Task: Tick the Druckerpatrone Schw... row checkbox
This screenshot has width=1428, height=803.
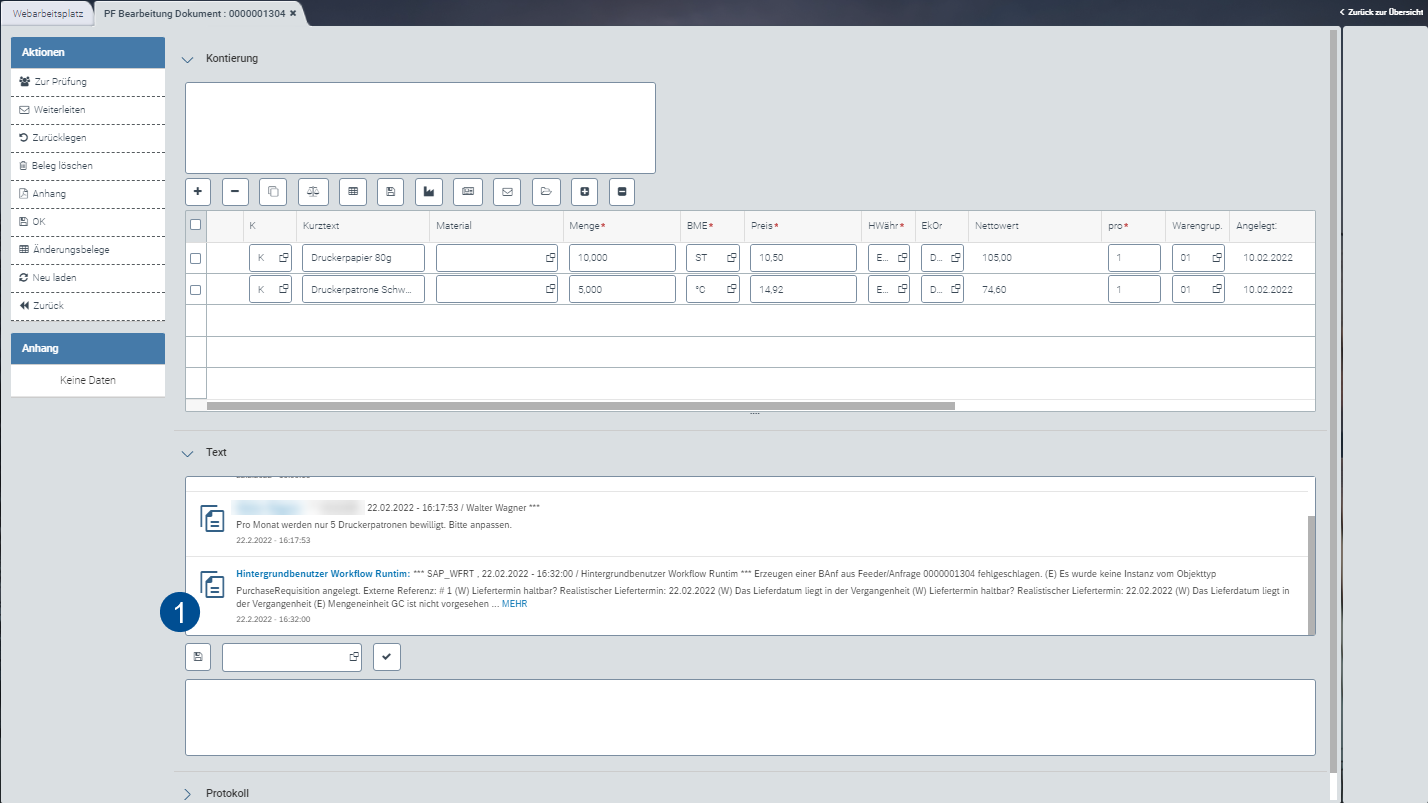Action: pos(196,288)
